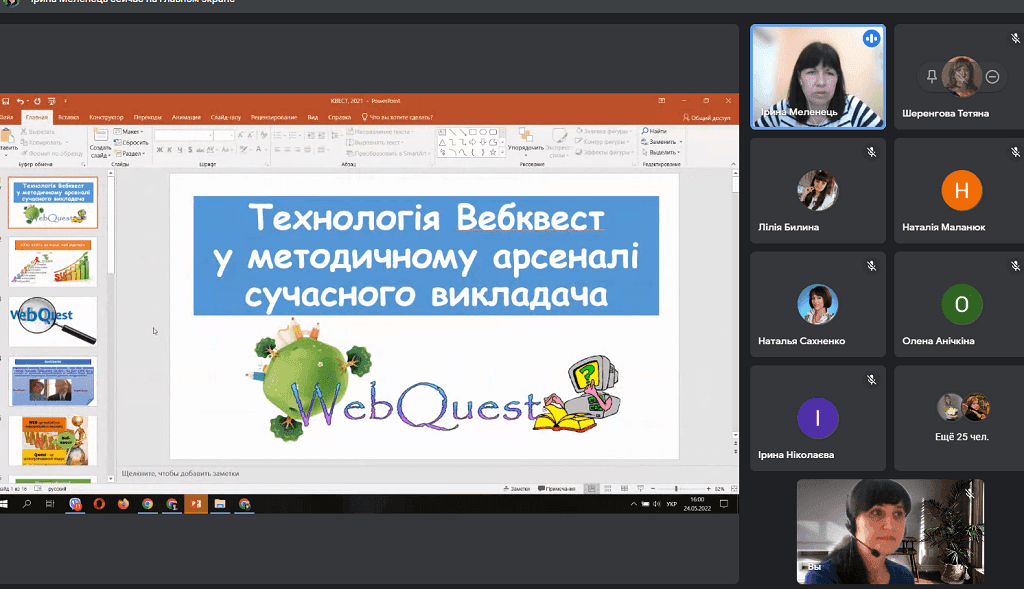Select the triangle shape in shapes gallery
Image resolution: width=1024 pixels, height=589 pixels.
point(442,142)
